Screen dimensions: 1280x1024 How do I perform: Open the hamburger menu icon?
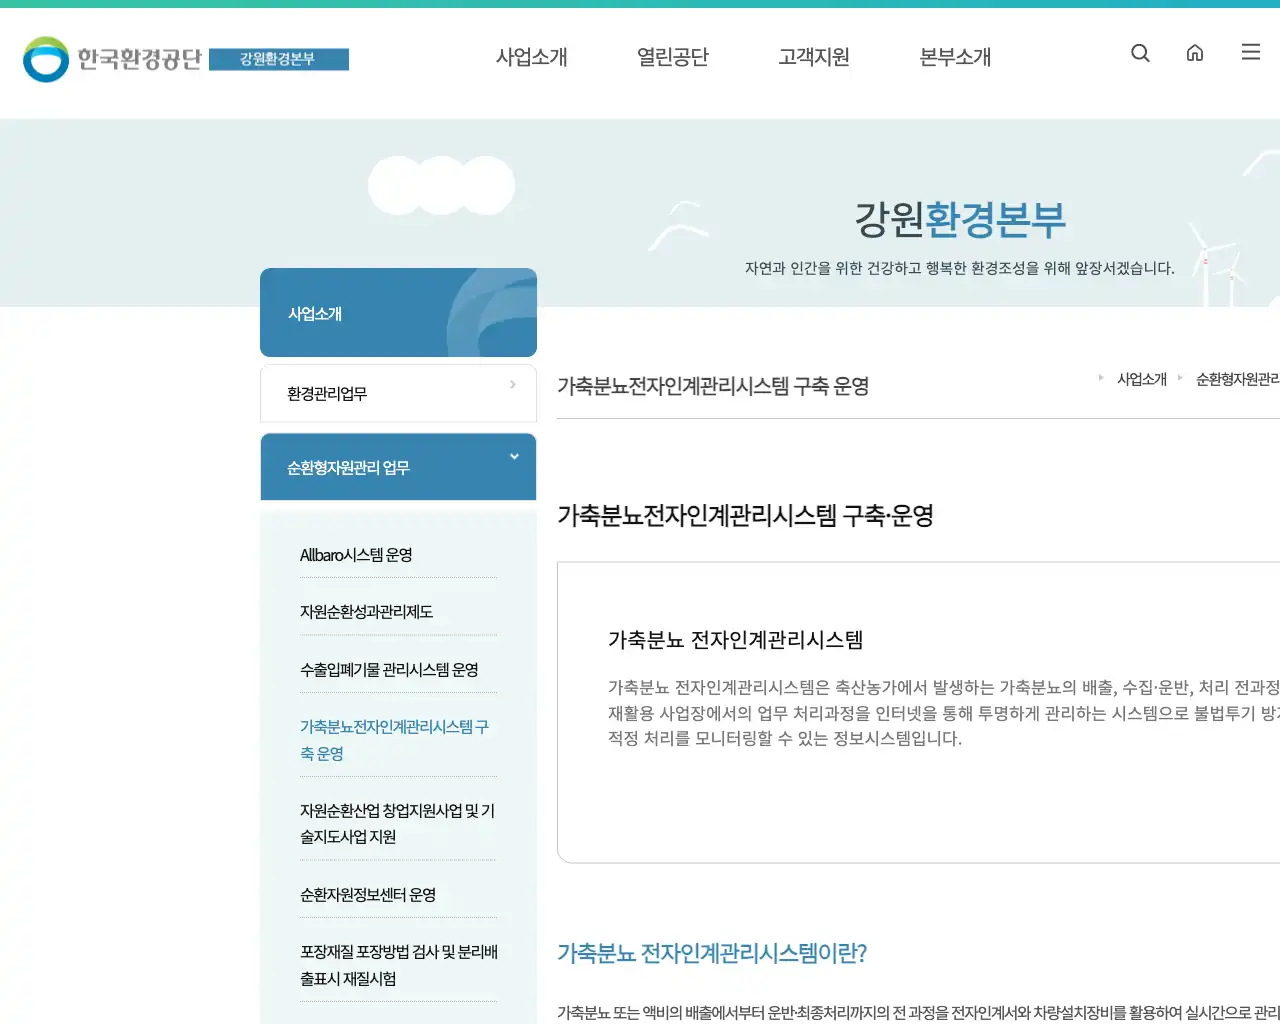tap(1250, 52)
